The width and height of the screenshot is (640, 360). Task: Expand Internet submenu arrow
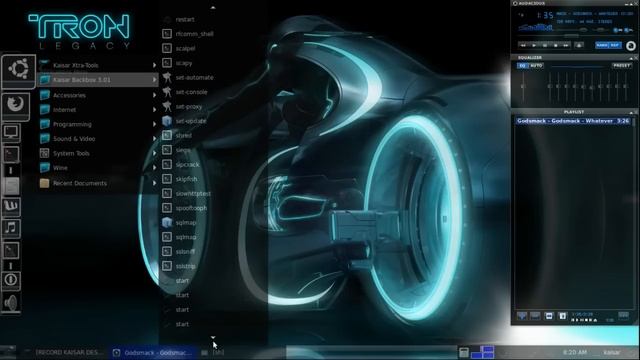(x=154, y=110)
